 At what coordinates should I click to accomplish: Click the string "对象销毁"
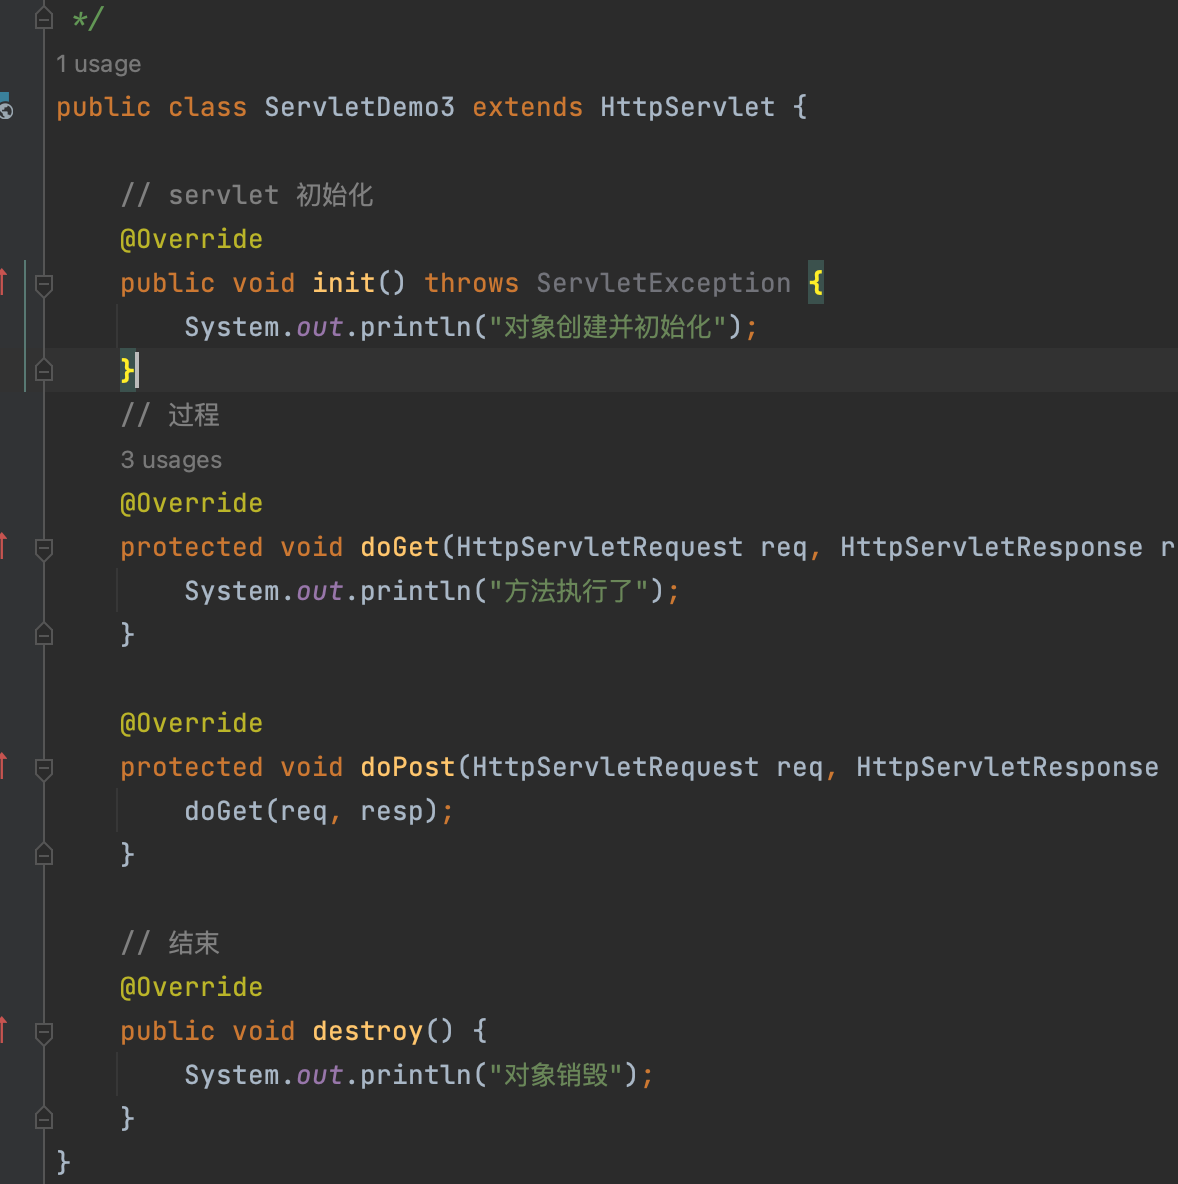click(x=556, y=1075)
